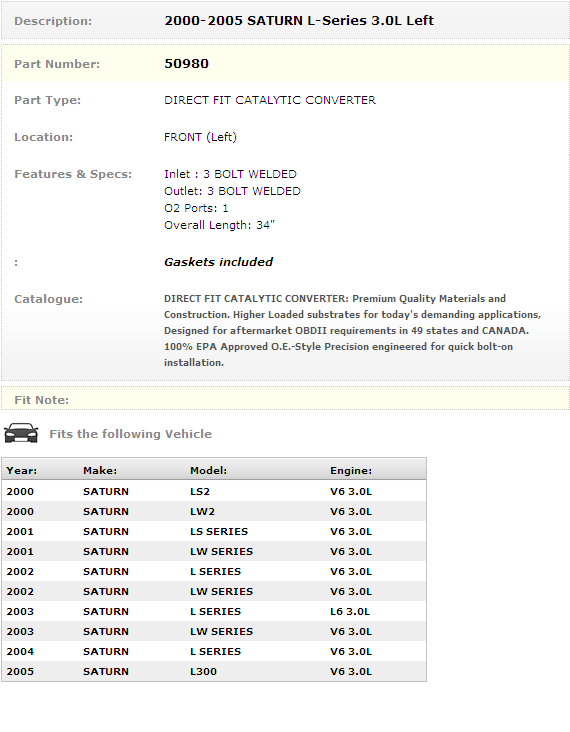
Task: Click the car icon beside Fits the following Vehicle
Action: (21, 433)
